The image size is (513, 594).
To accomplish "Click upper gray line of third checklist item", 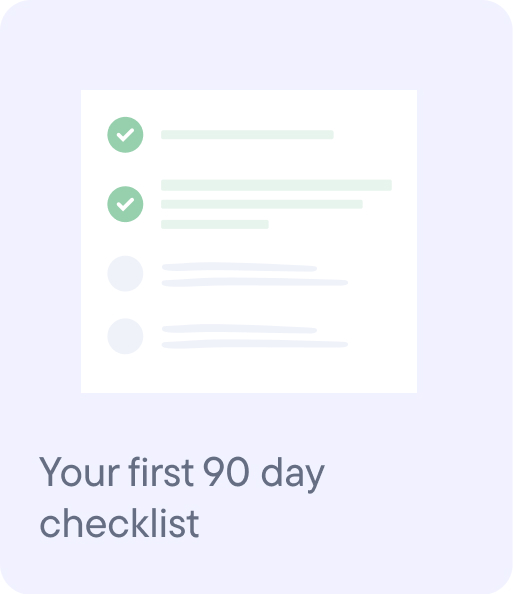I will 239,267.
